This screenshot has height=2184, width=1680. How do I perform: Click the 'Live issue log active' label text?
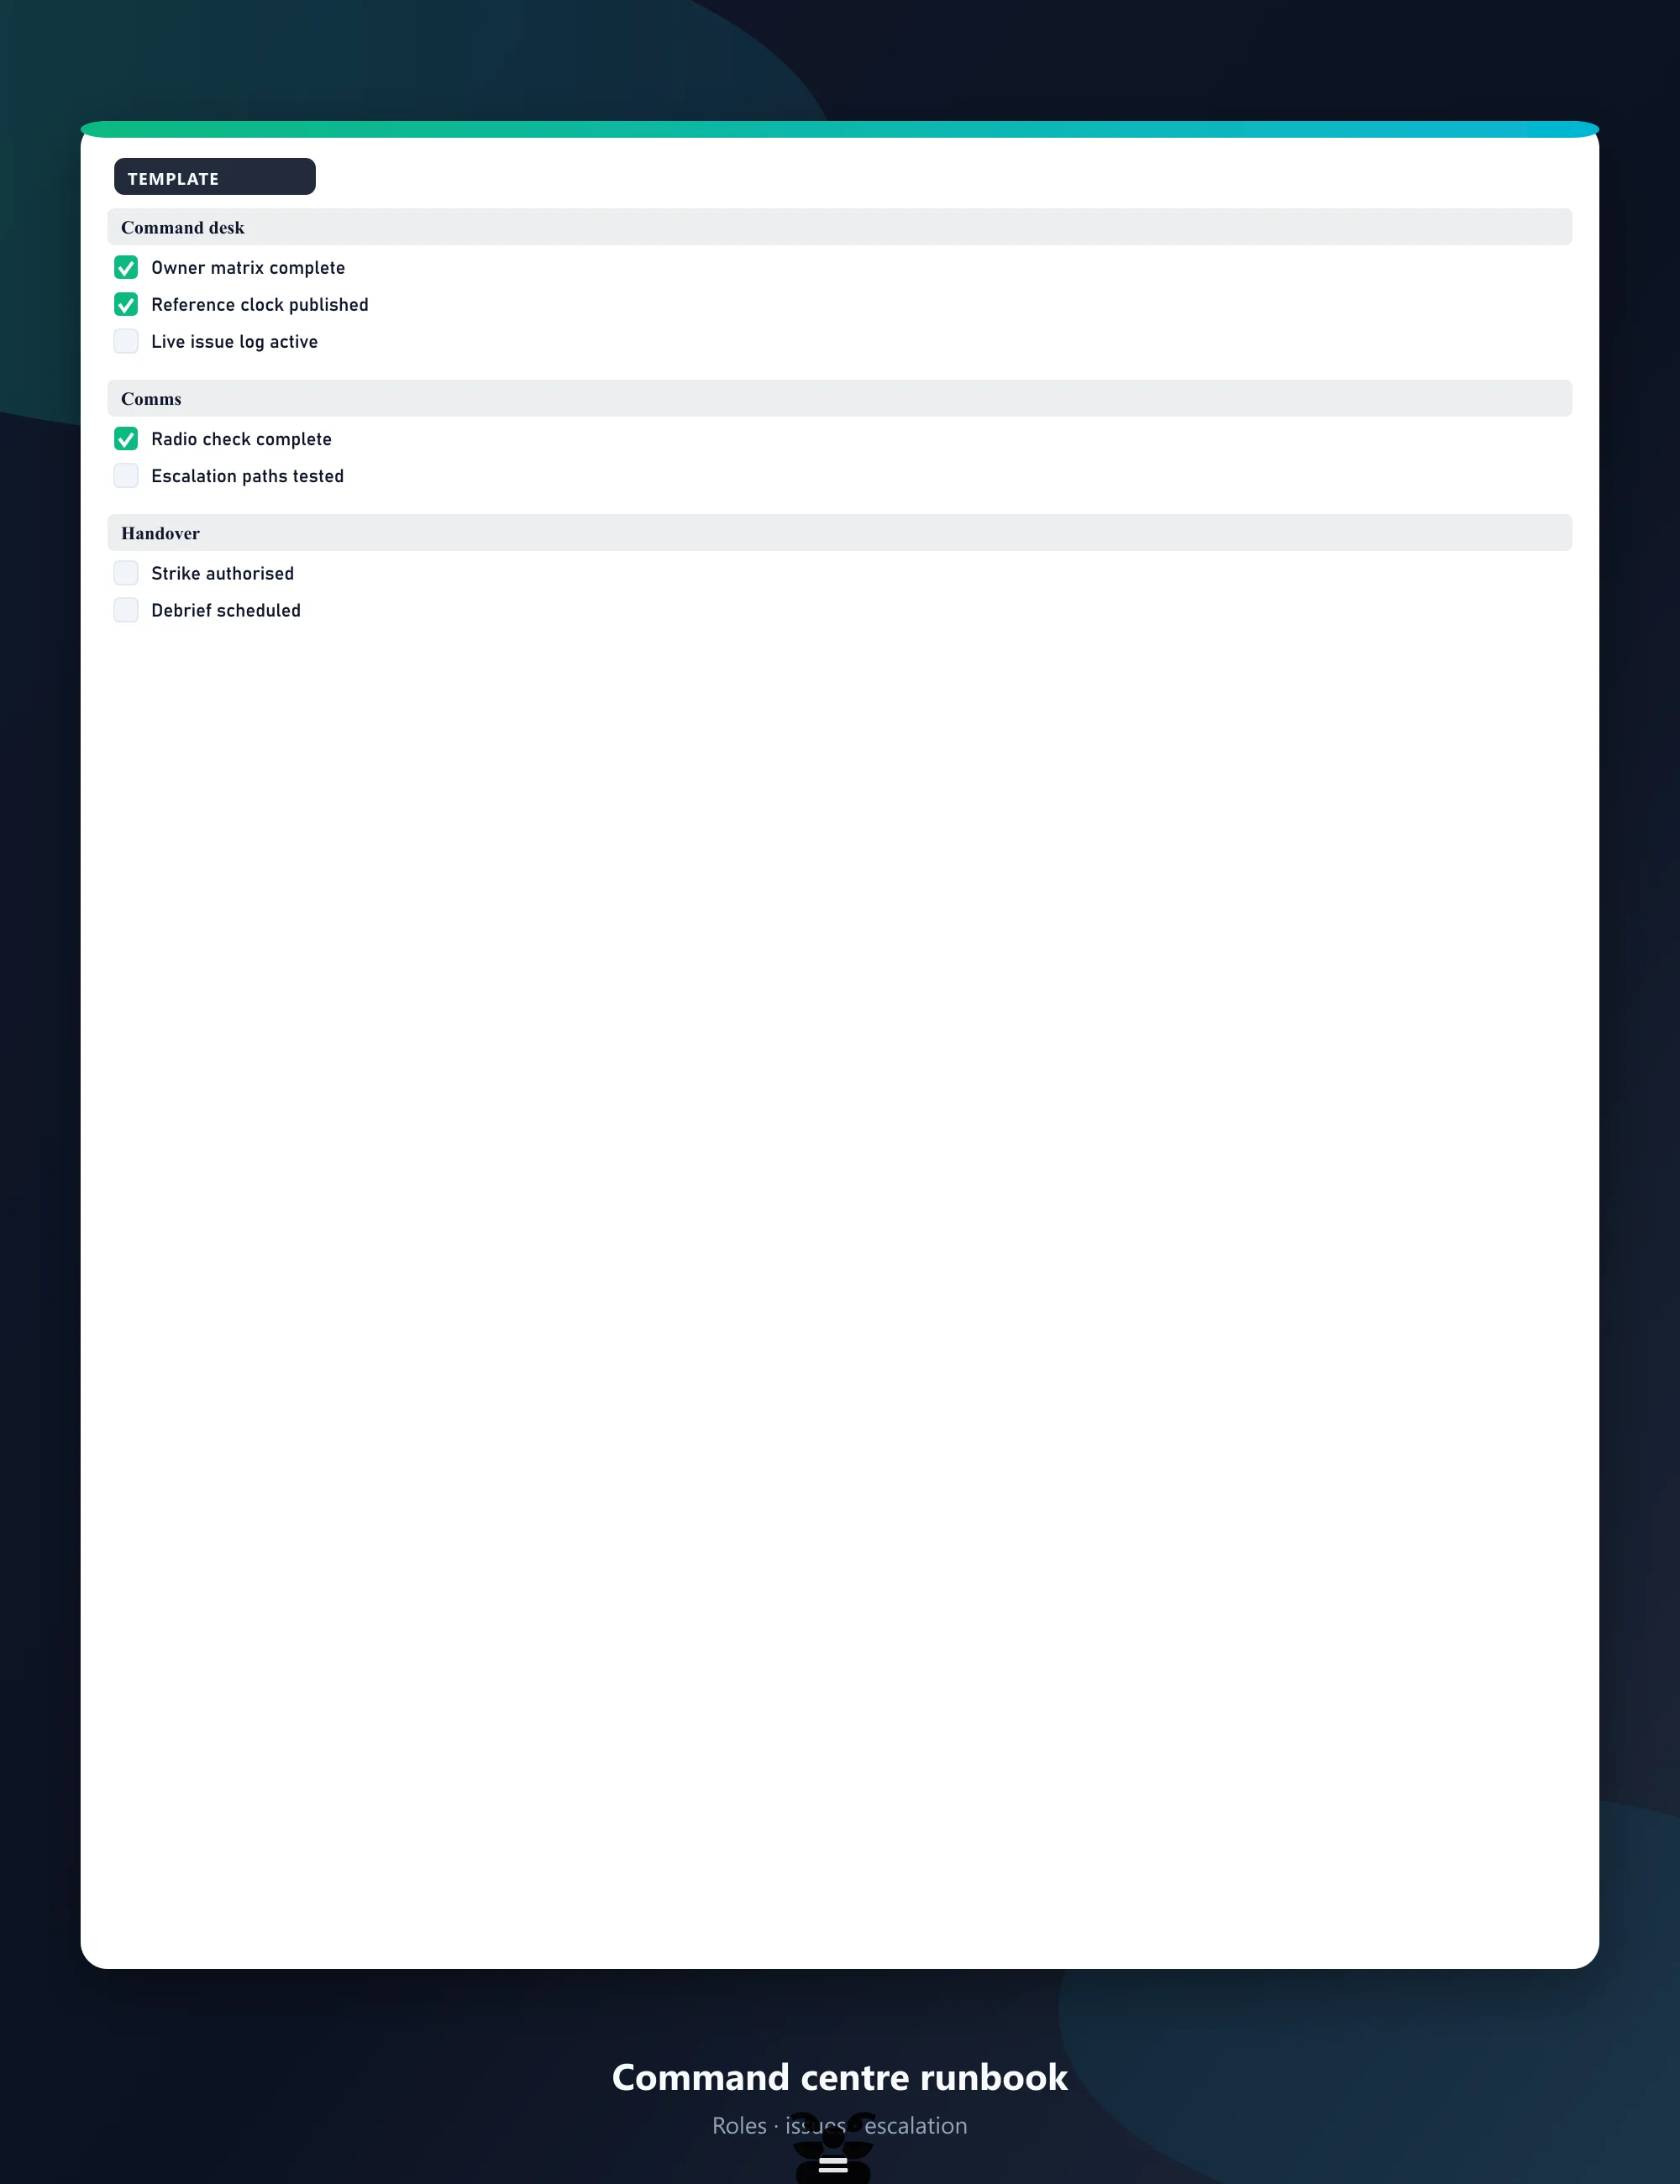pyautogui.click(x=235, y=342)
